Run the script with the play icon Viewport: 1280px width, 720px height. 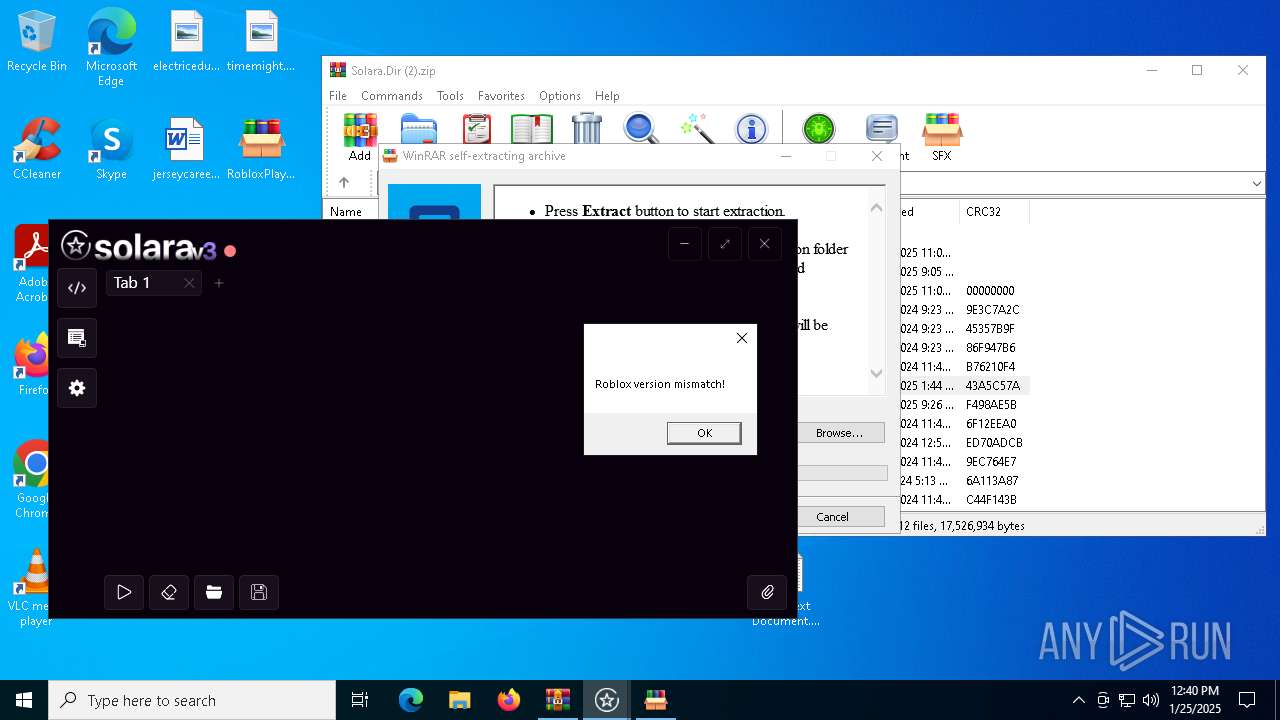(124, 592)
